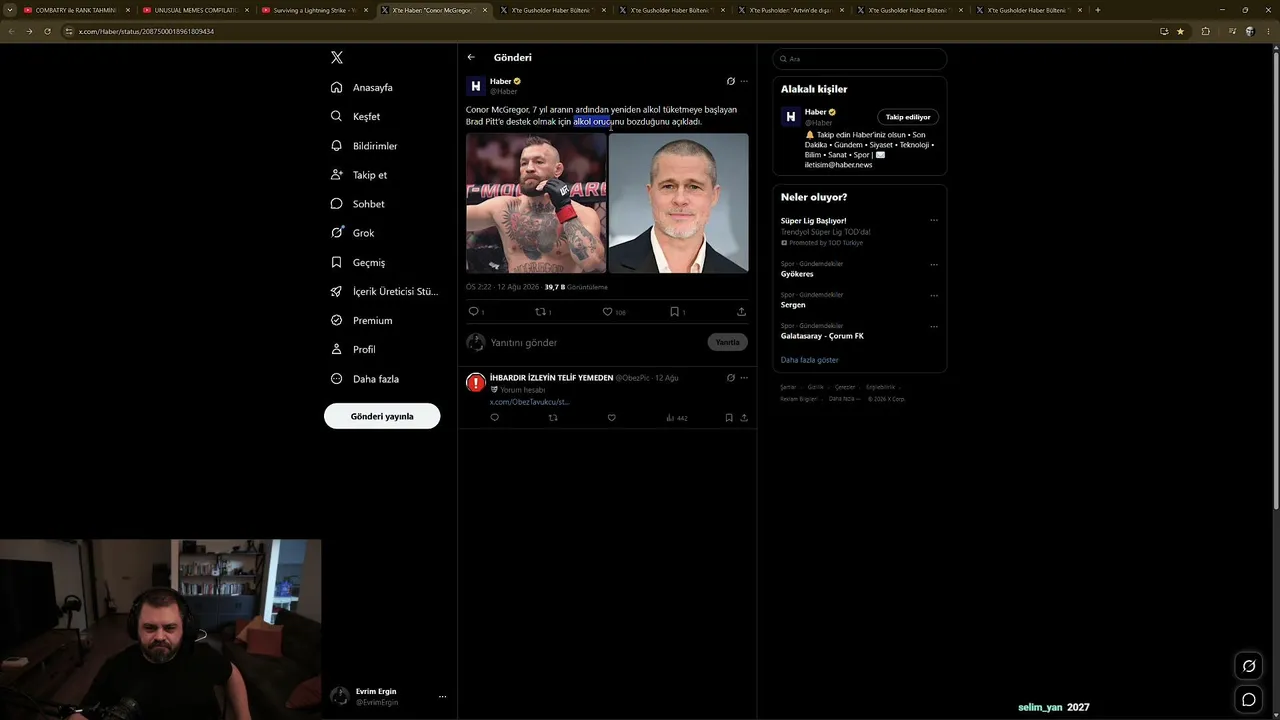The image size is (1280, 720).
Task: Switch to UNUSUAL MEMES COMPILATION tab
Action: coord(195,10)
